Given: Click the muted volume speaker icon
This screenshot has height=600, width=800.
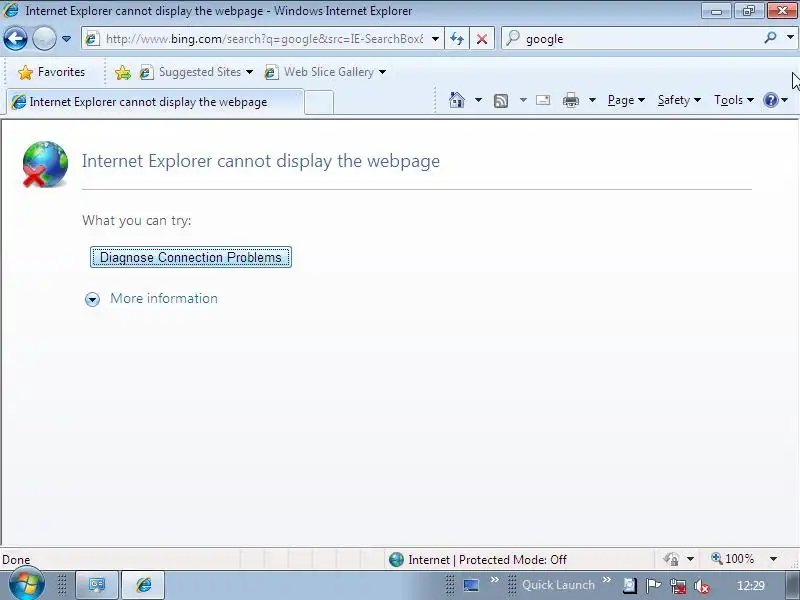Looking at the screenshot, I should (x=702, y=587).
